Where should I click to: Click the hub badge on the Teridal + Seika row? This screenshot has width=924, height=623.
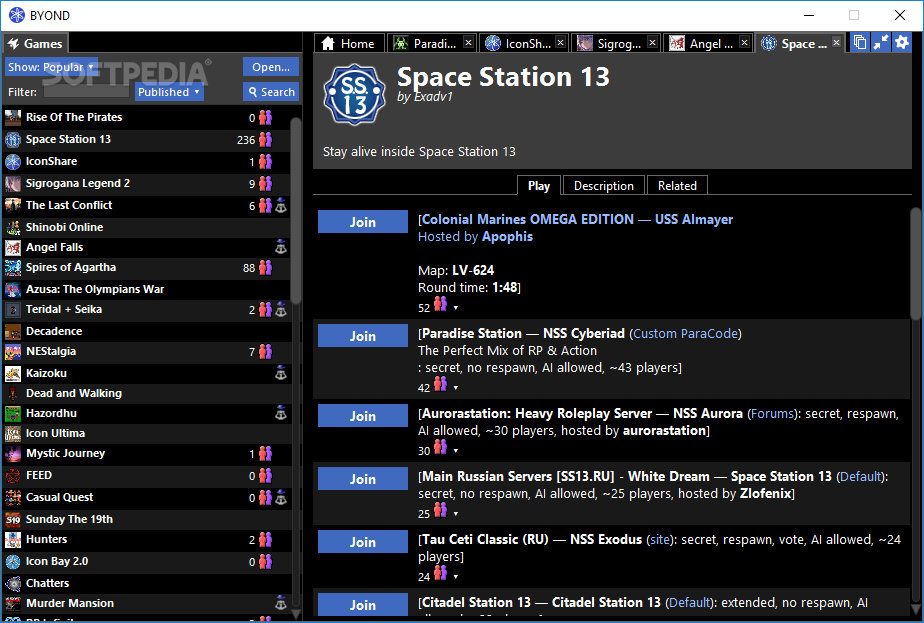pyautogui.click(x=281, y=309)
